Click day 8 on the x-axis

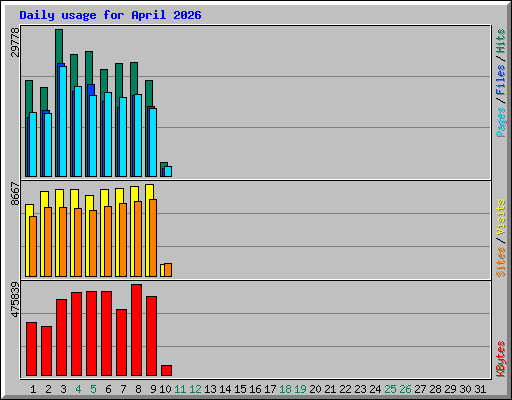coord(138,389)
